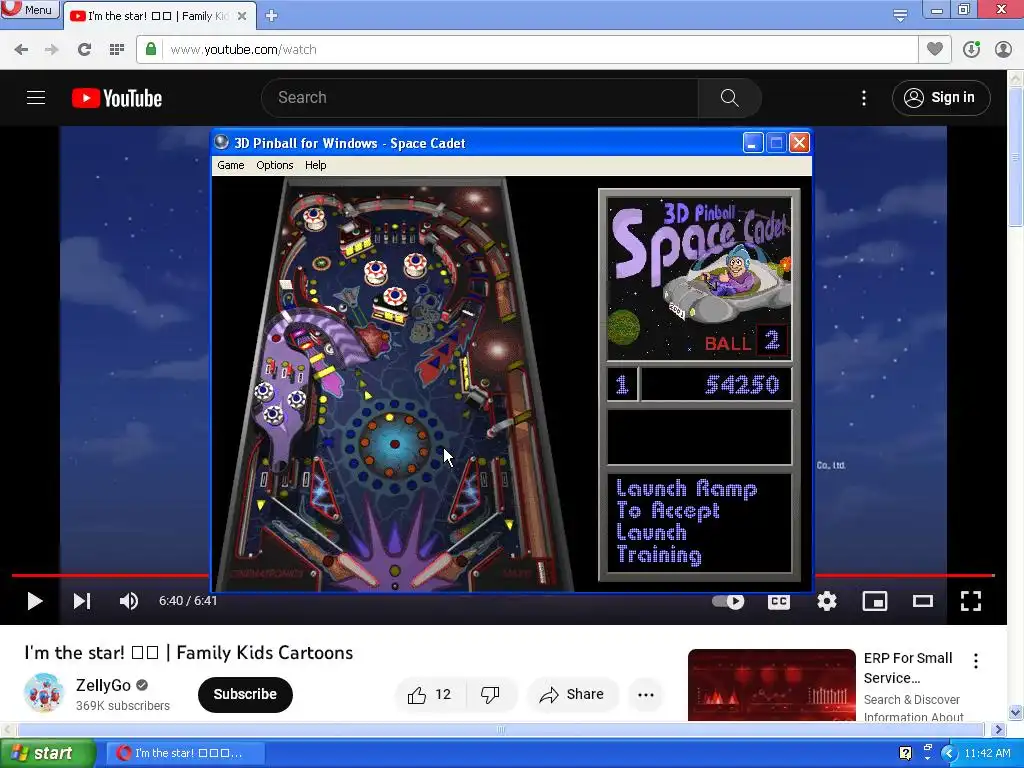Click the 11:42 AM clock
Viewport: 1024px width, 768px height.
987,754
